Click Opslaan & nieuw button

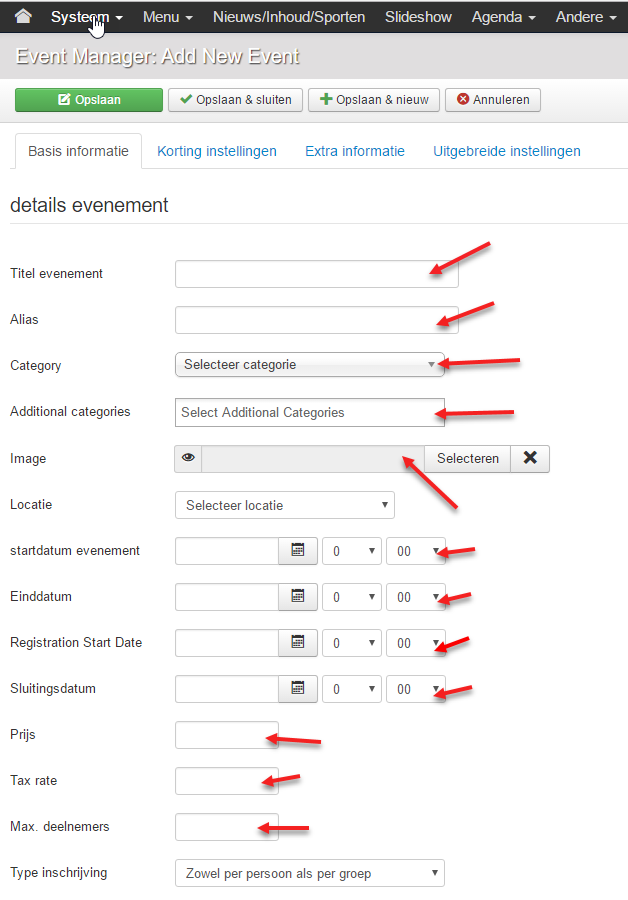(374, 99)
